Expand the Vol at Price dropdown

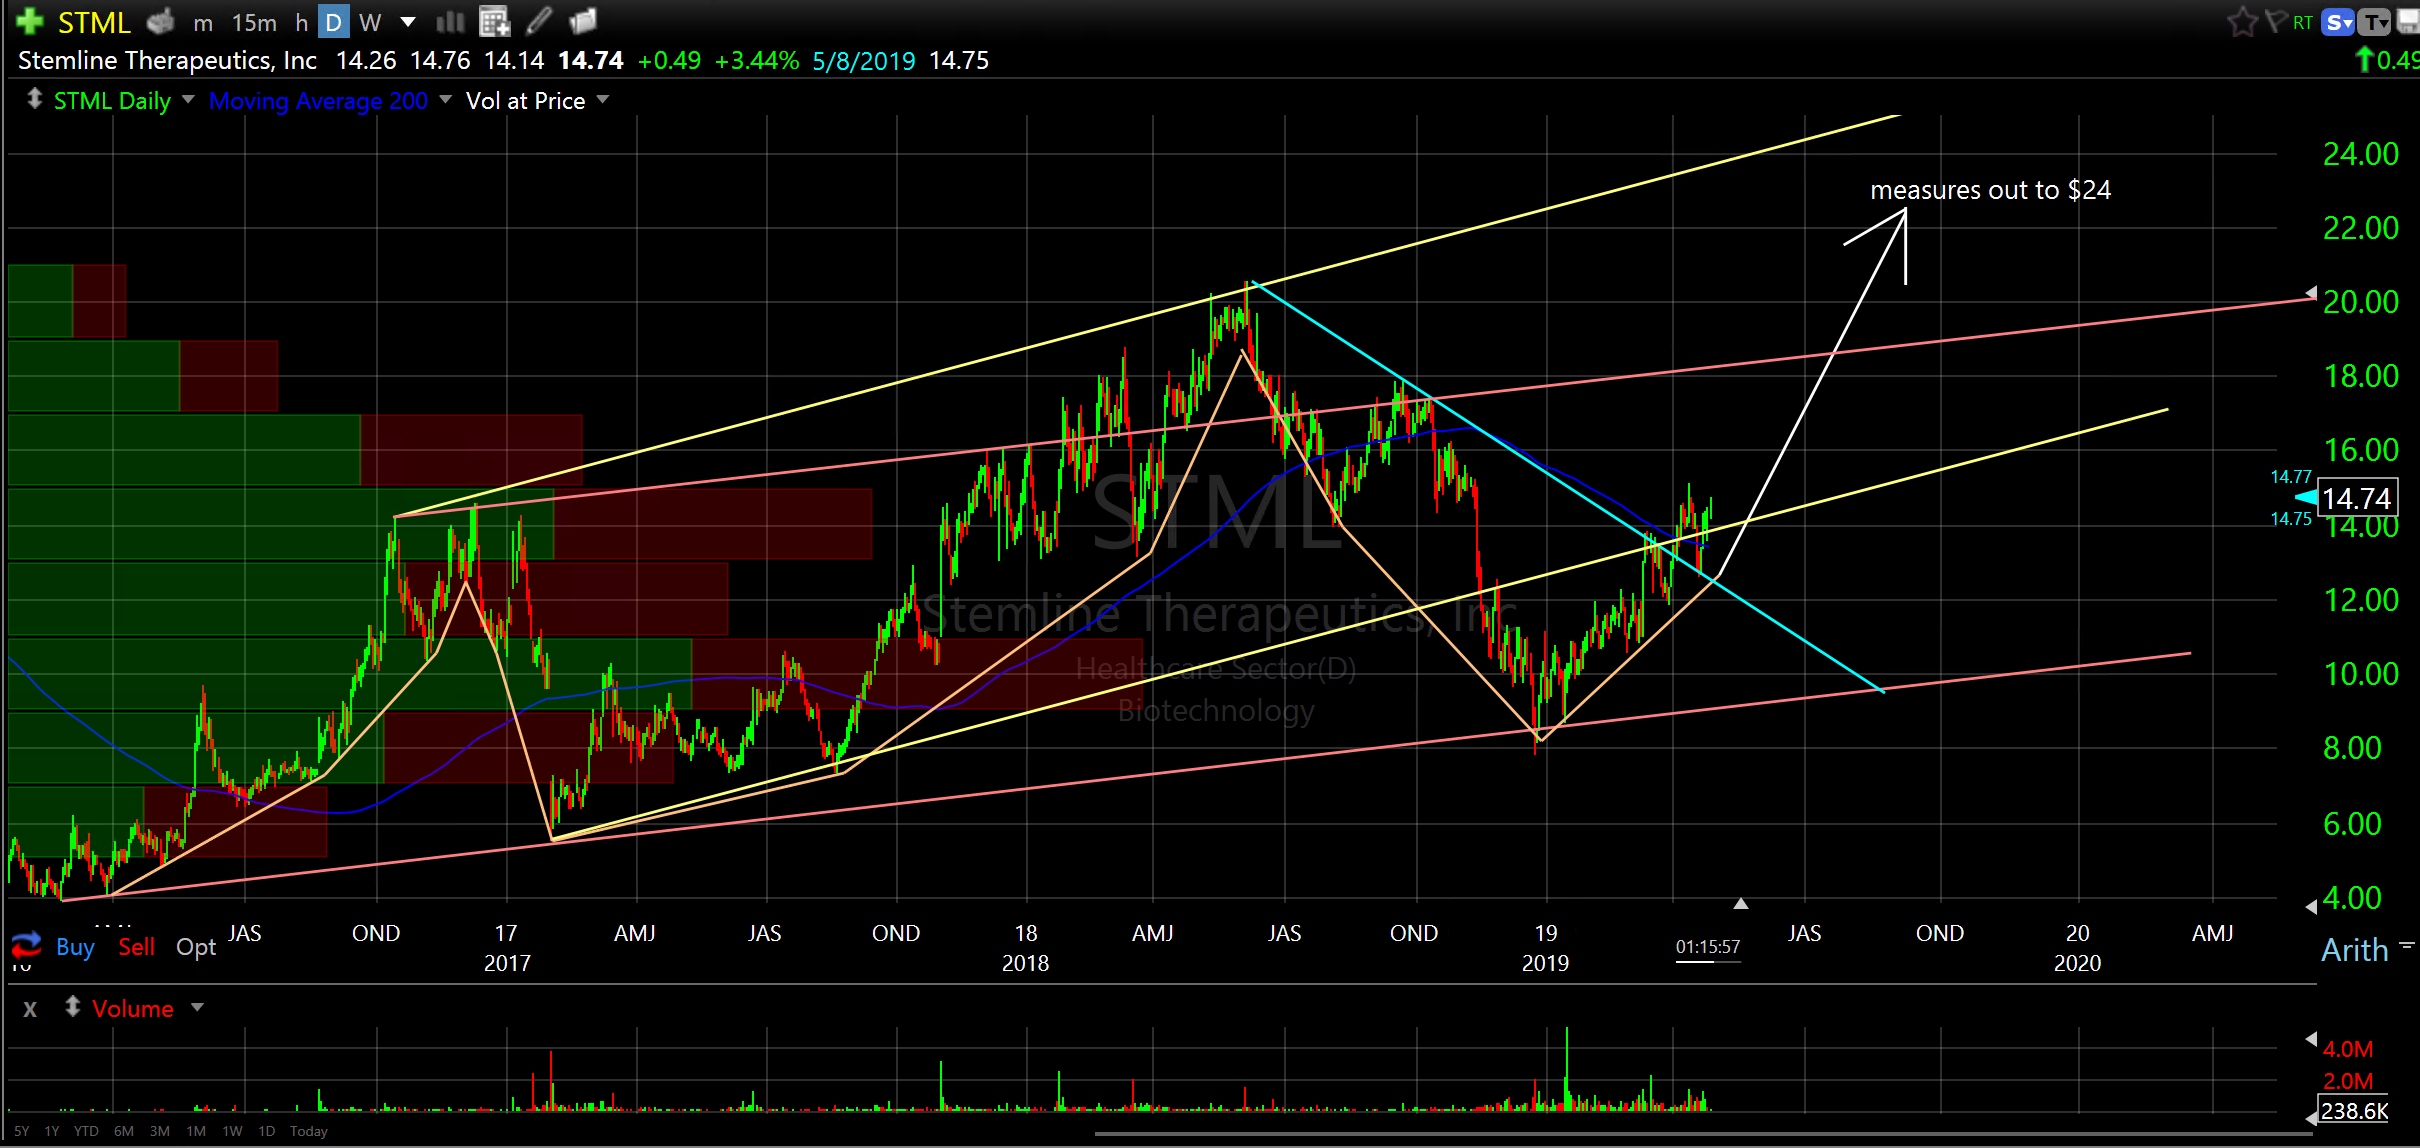tap(603, 100)
